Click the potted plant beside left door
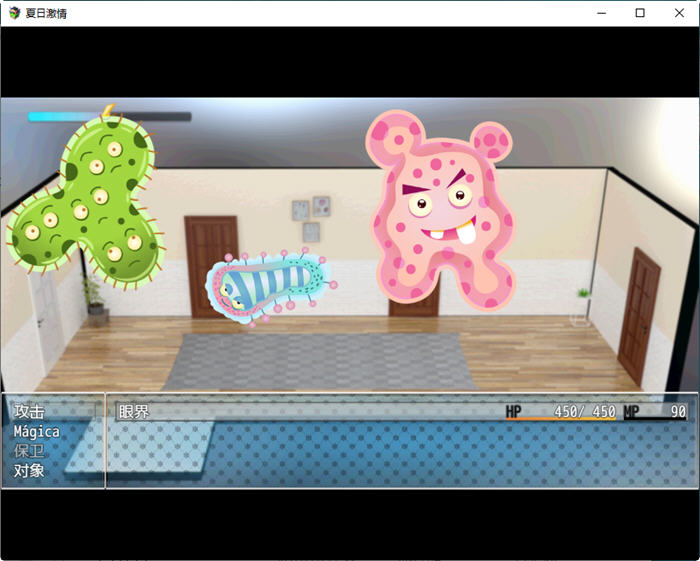Screen dimensions: 700x561 click(94, 299)
